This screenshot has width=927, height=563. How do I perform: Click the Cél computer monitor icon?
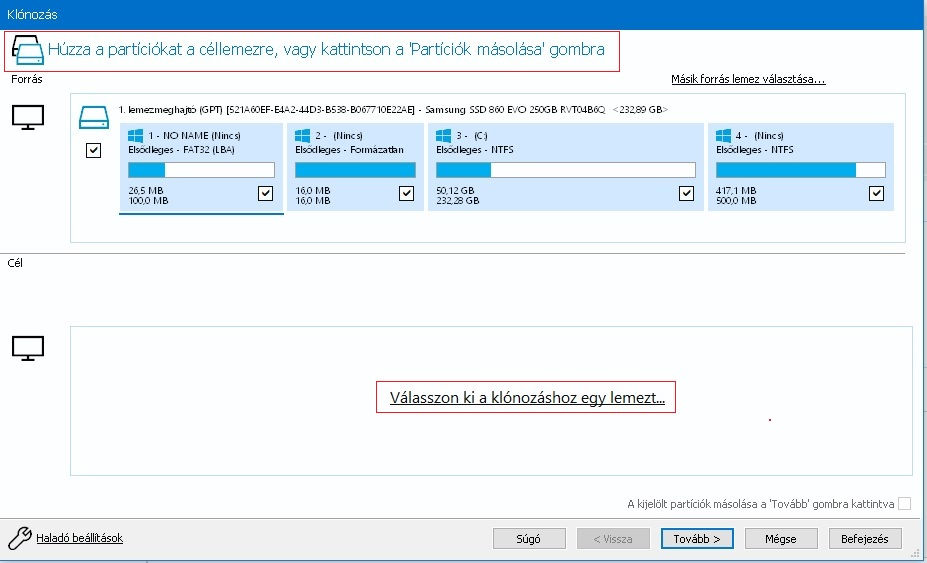pos(27,347)
